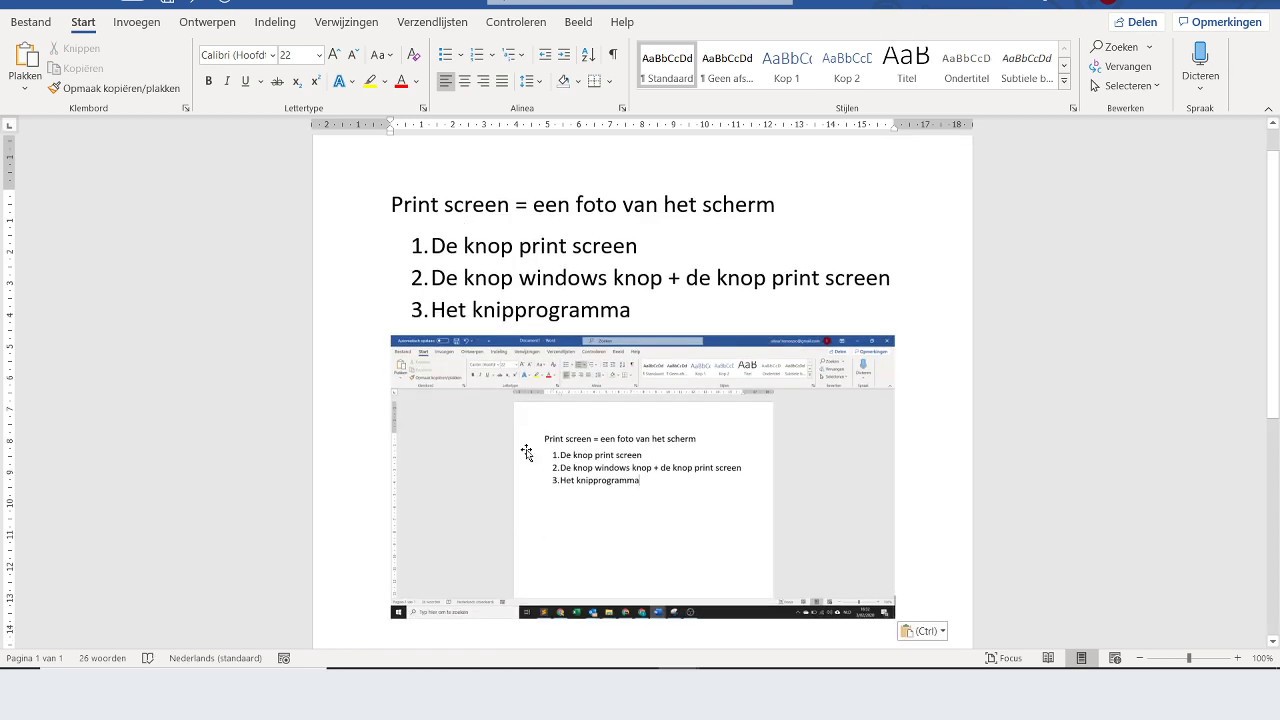Open the Bestand tab

[x=31, y=22]
